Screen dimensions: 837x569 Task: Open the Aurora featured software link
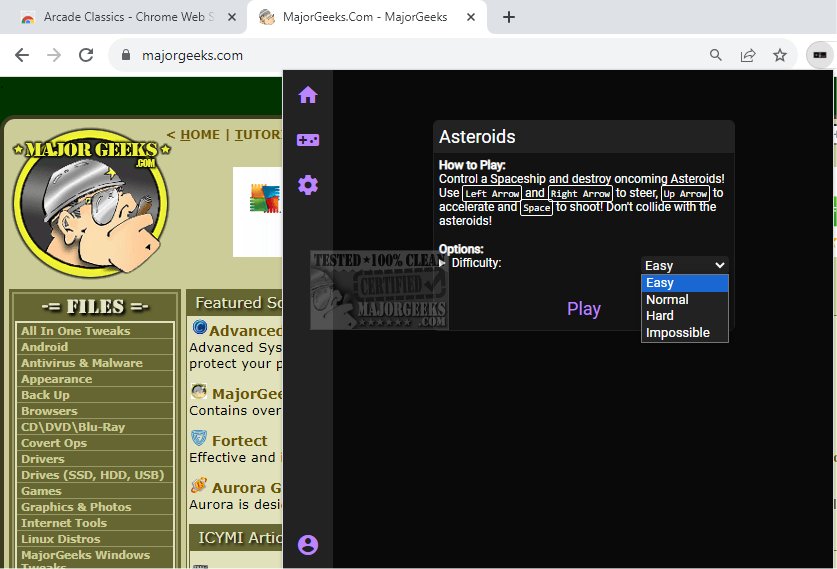pyautogui.click(x=247, y=488)
